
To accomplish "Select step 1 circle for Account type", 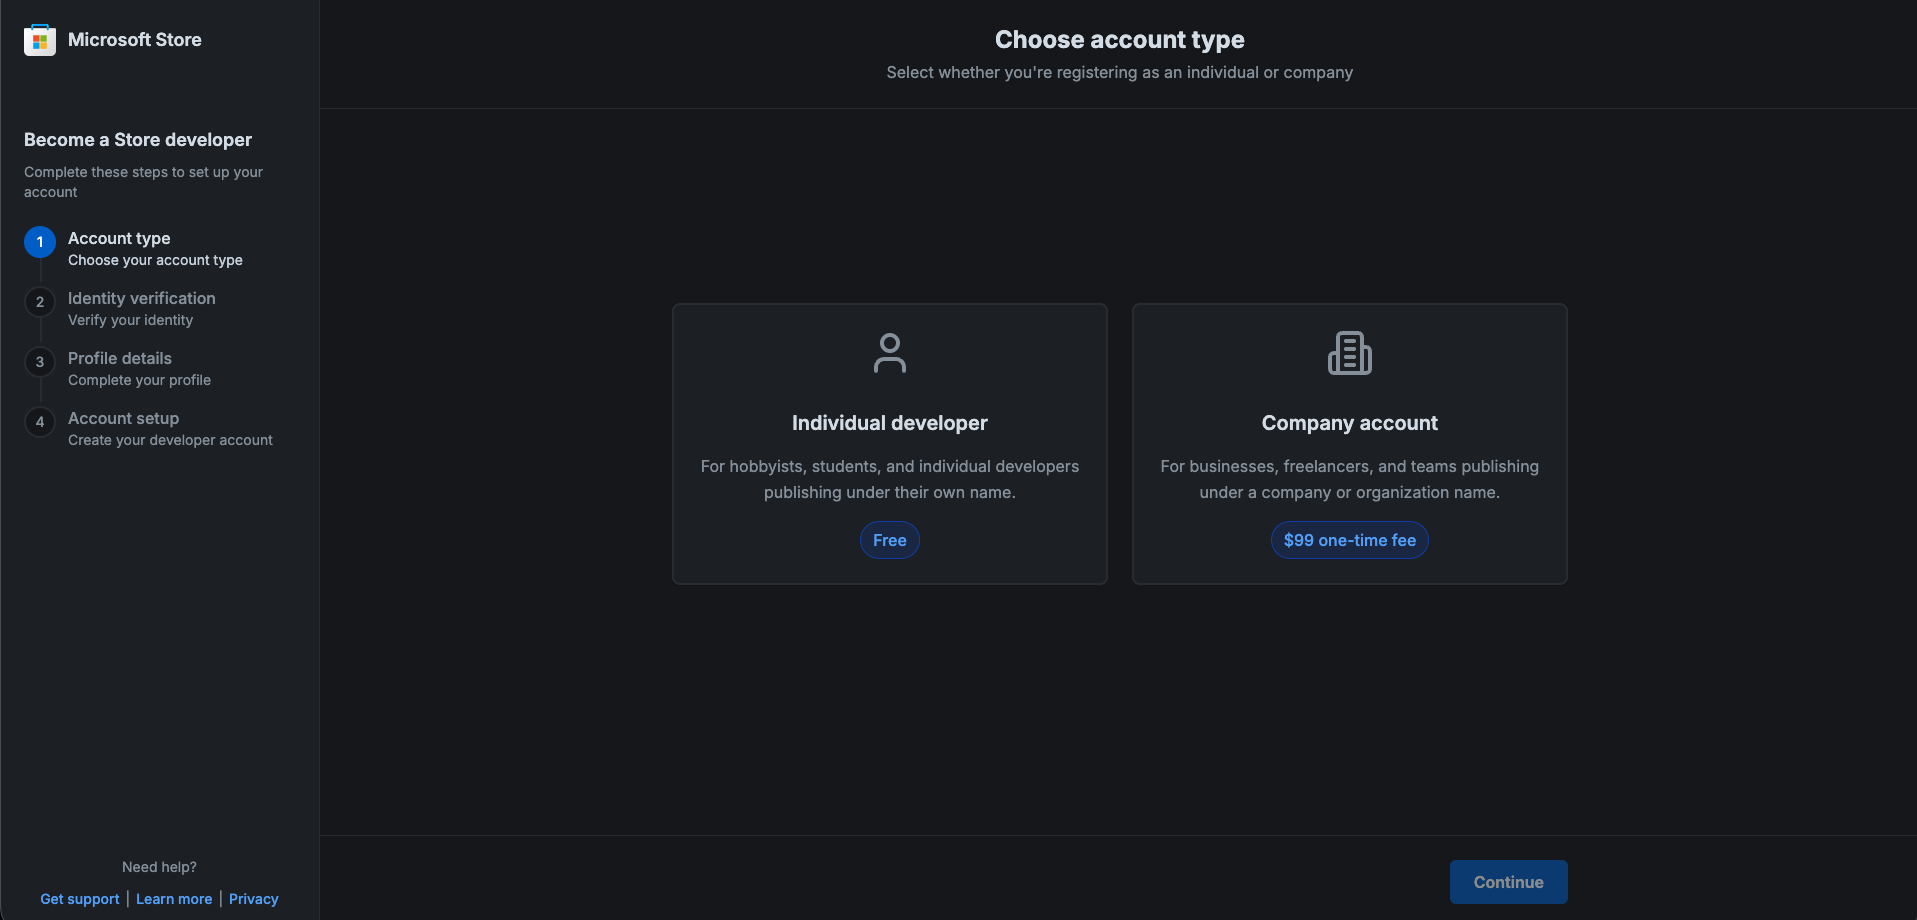I will pos(40,242).
